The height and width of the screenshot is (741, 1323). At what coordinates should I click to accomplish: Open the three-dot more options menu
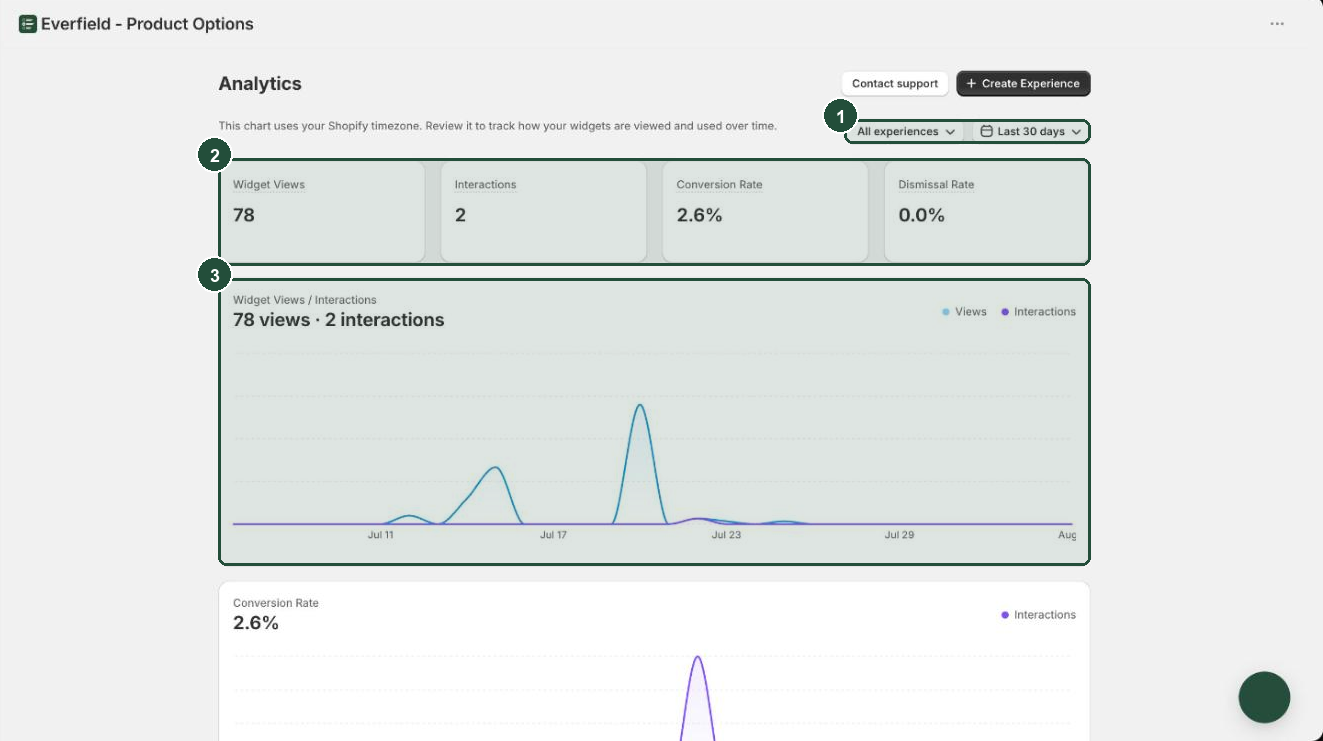point(1277,24)
